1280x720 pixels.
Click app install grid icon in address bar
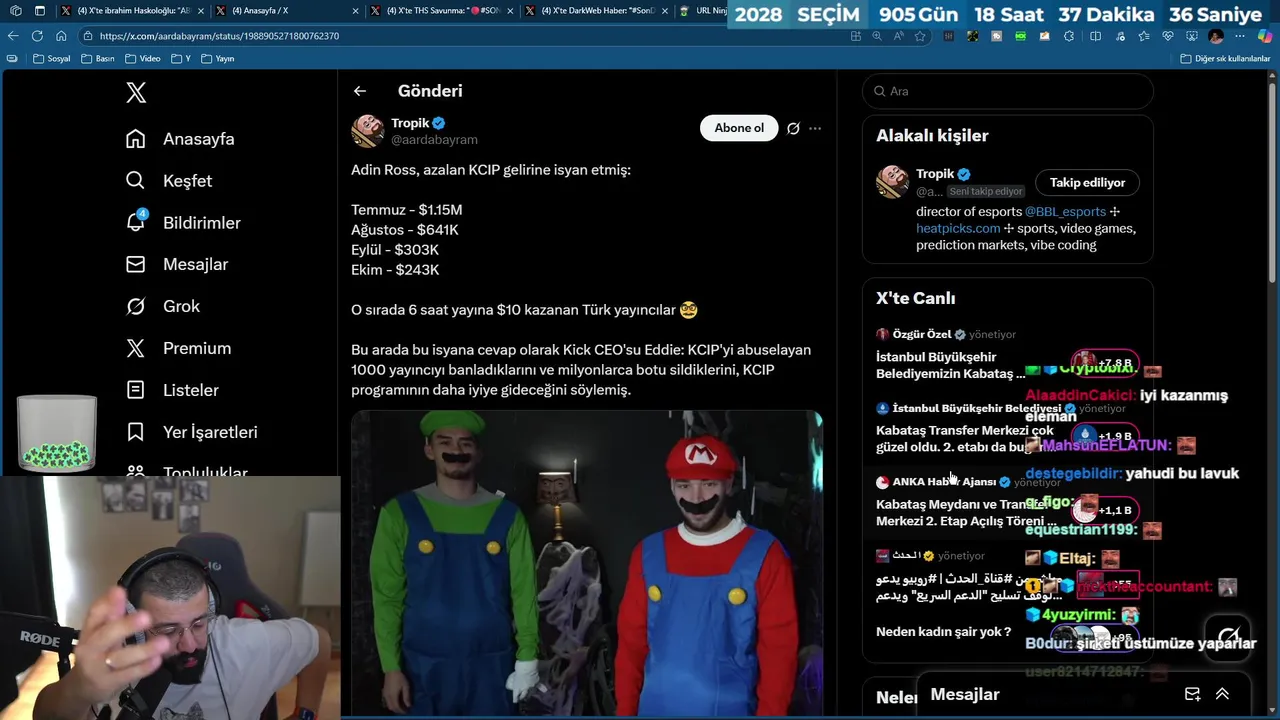[855, 36]
